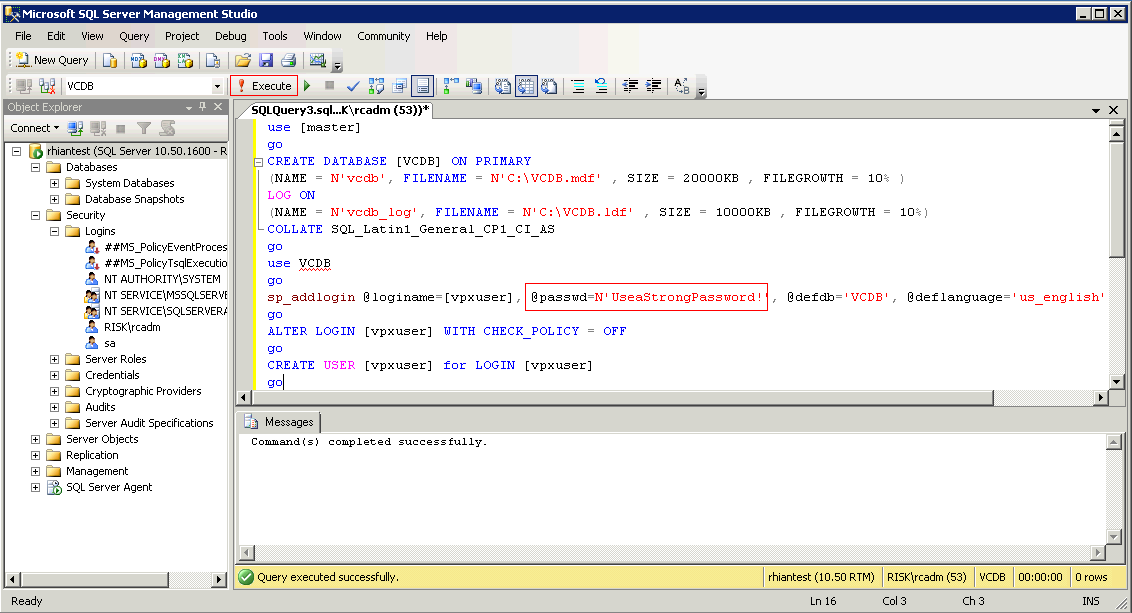1132x613 pixels.
Task: Open the VCDB available databases dropdown
Action: coord(217,87)
